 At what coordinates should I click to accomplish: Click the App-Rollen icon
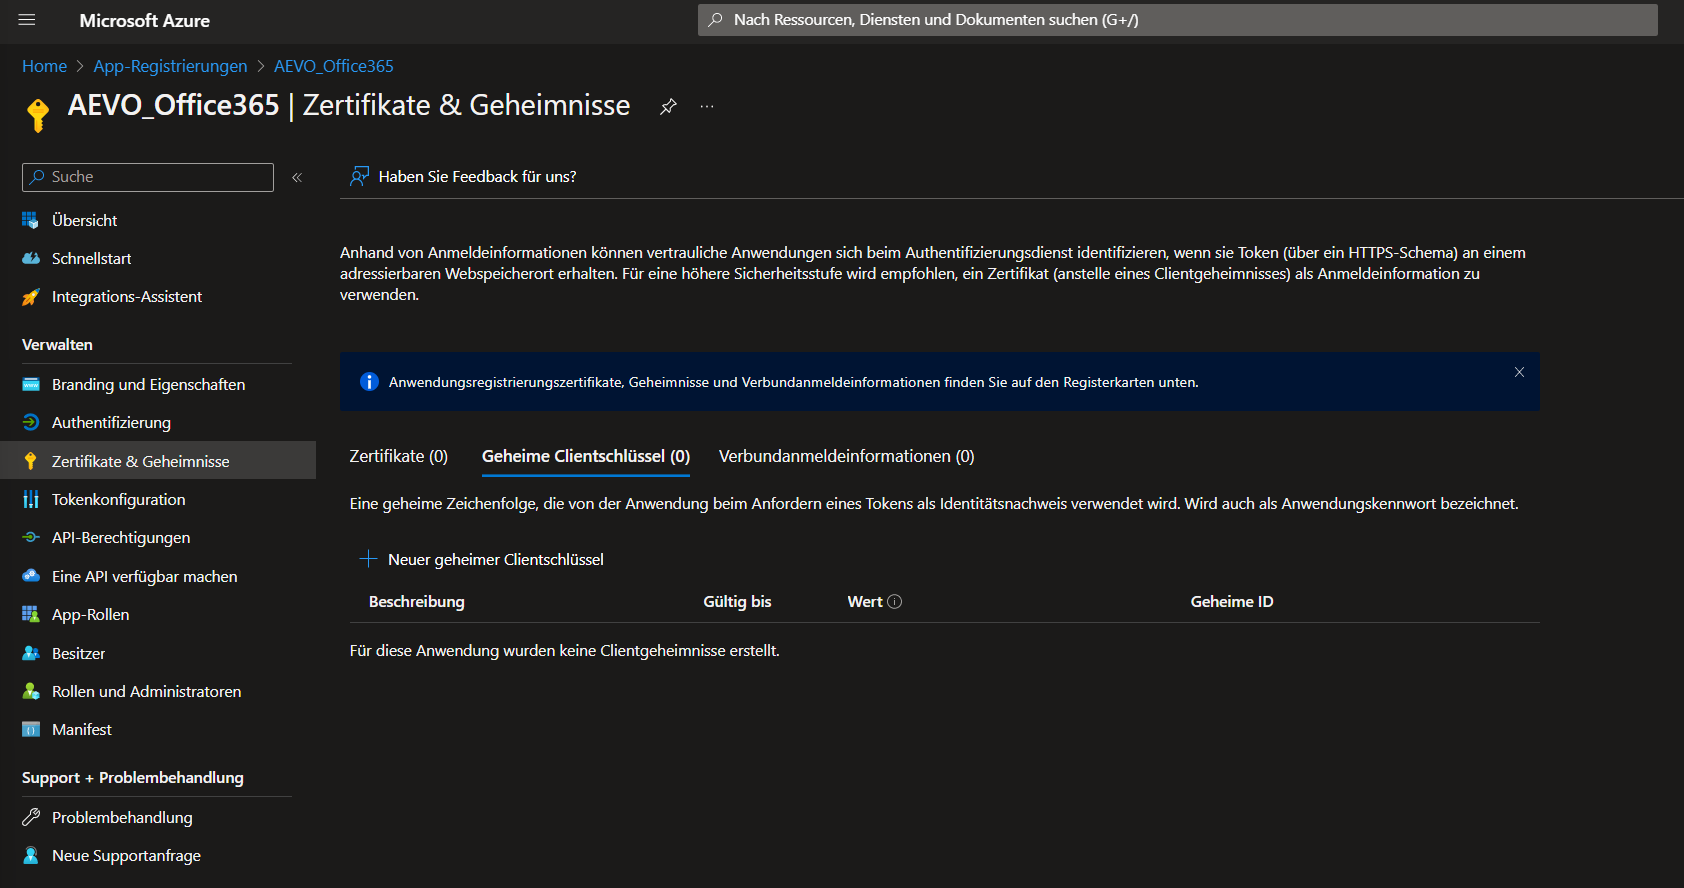click(x=31, y=615)
